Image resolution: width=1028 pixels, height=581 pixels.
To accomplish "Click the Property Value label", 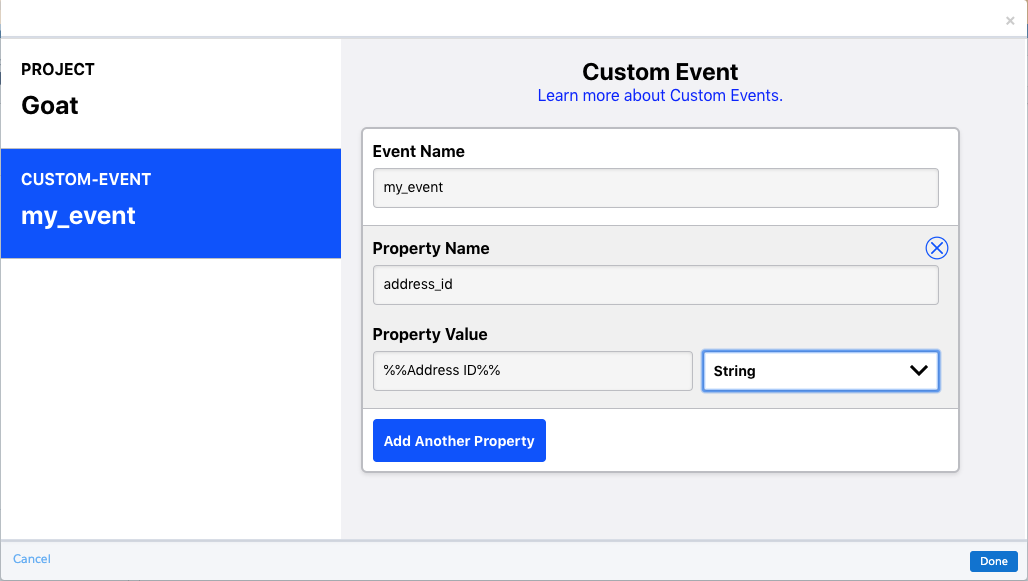I will (x=429, y=334).
